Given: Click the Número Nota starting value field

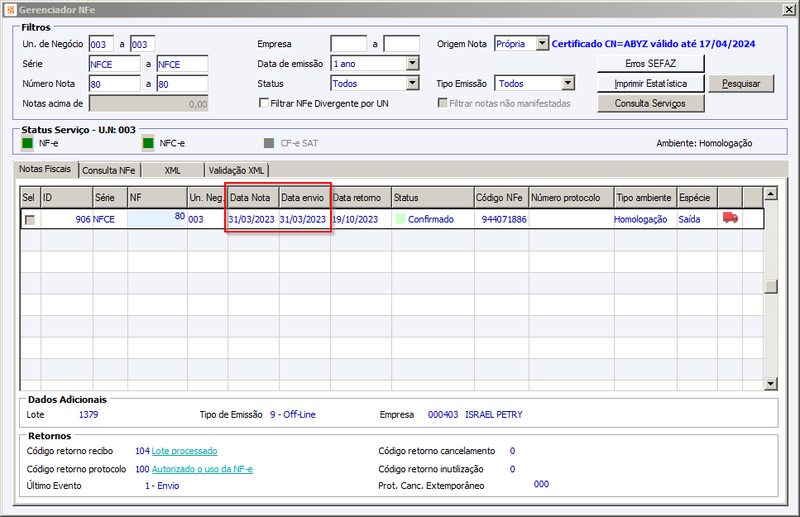Looking at the screenshot, I should pos(114,84).
